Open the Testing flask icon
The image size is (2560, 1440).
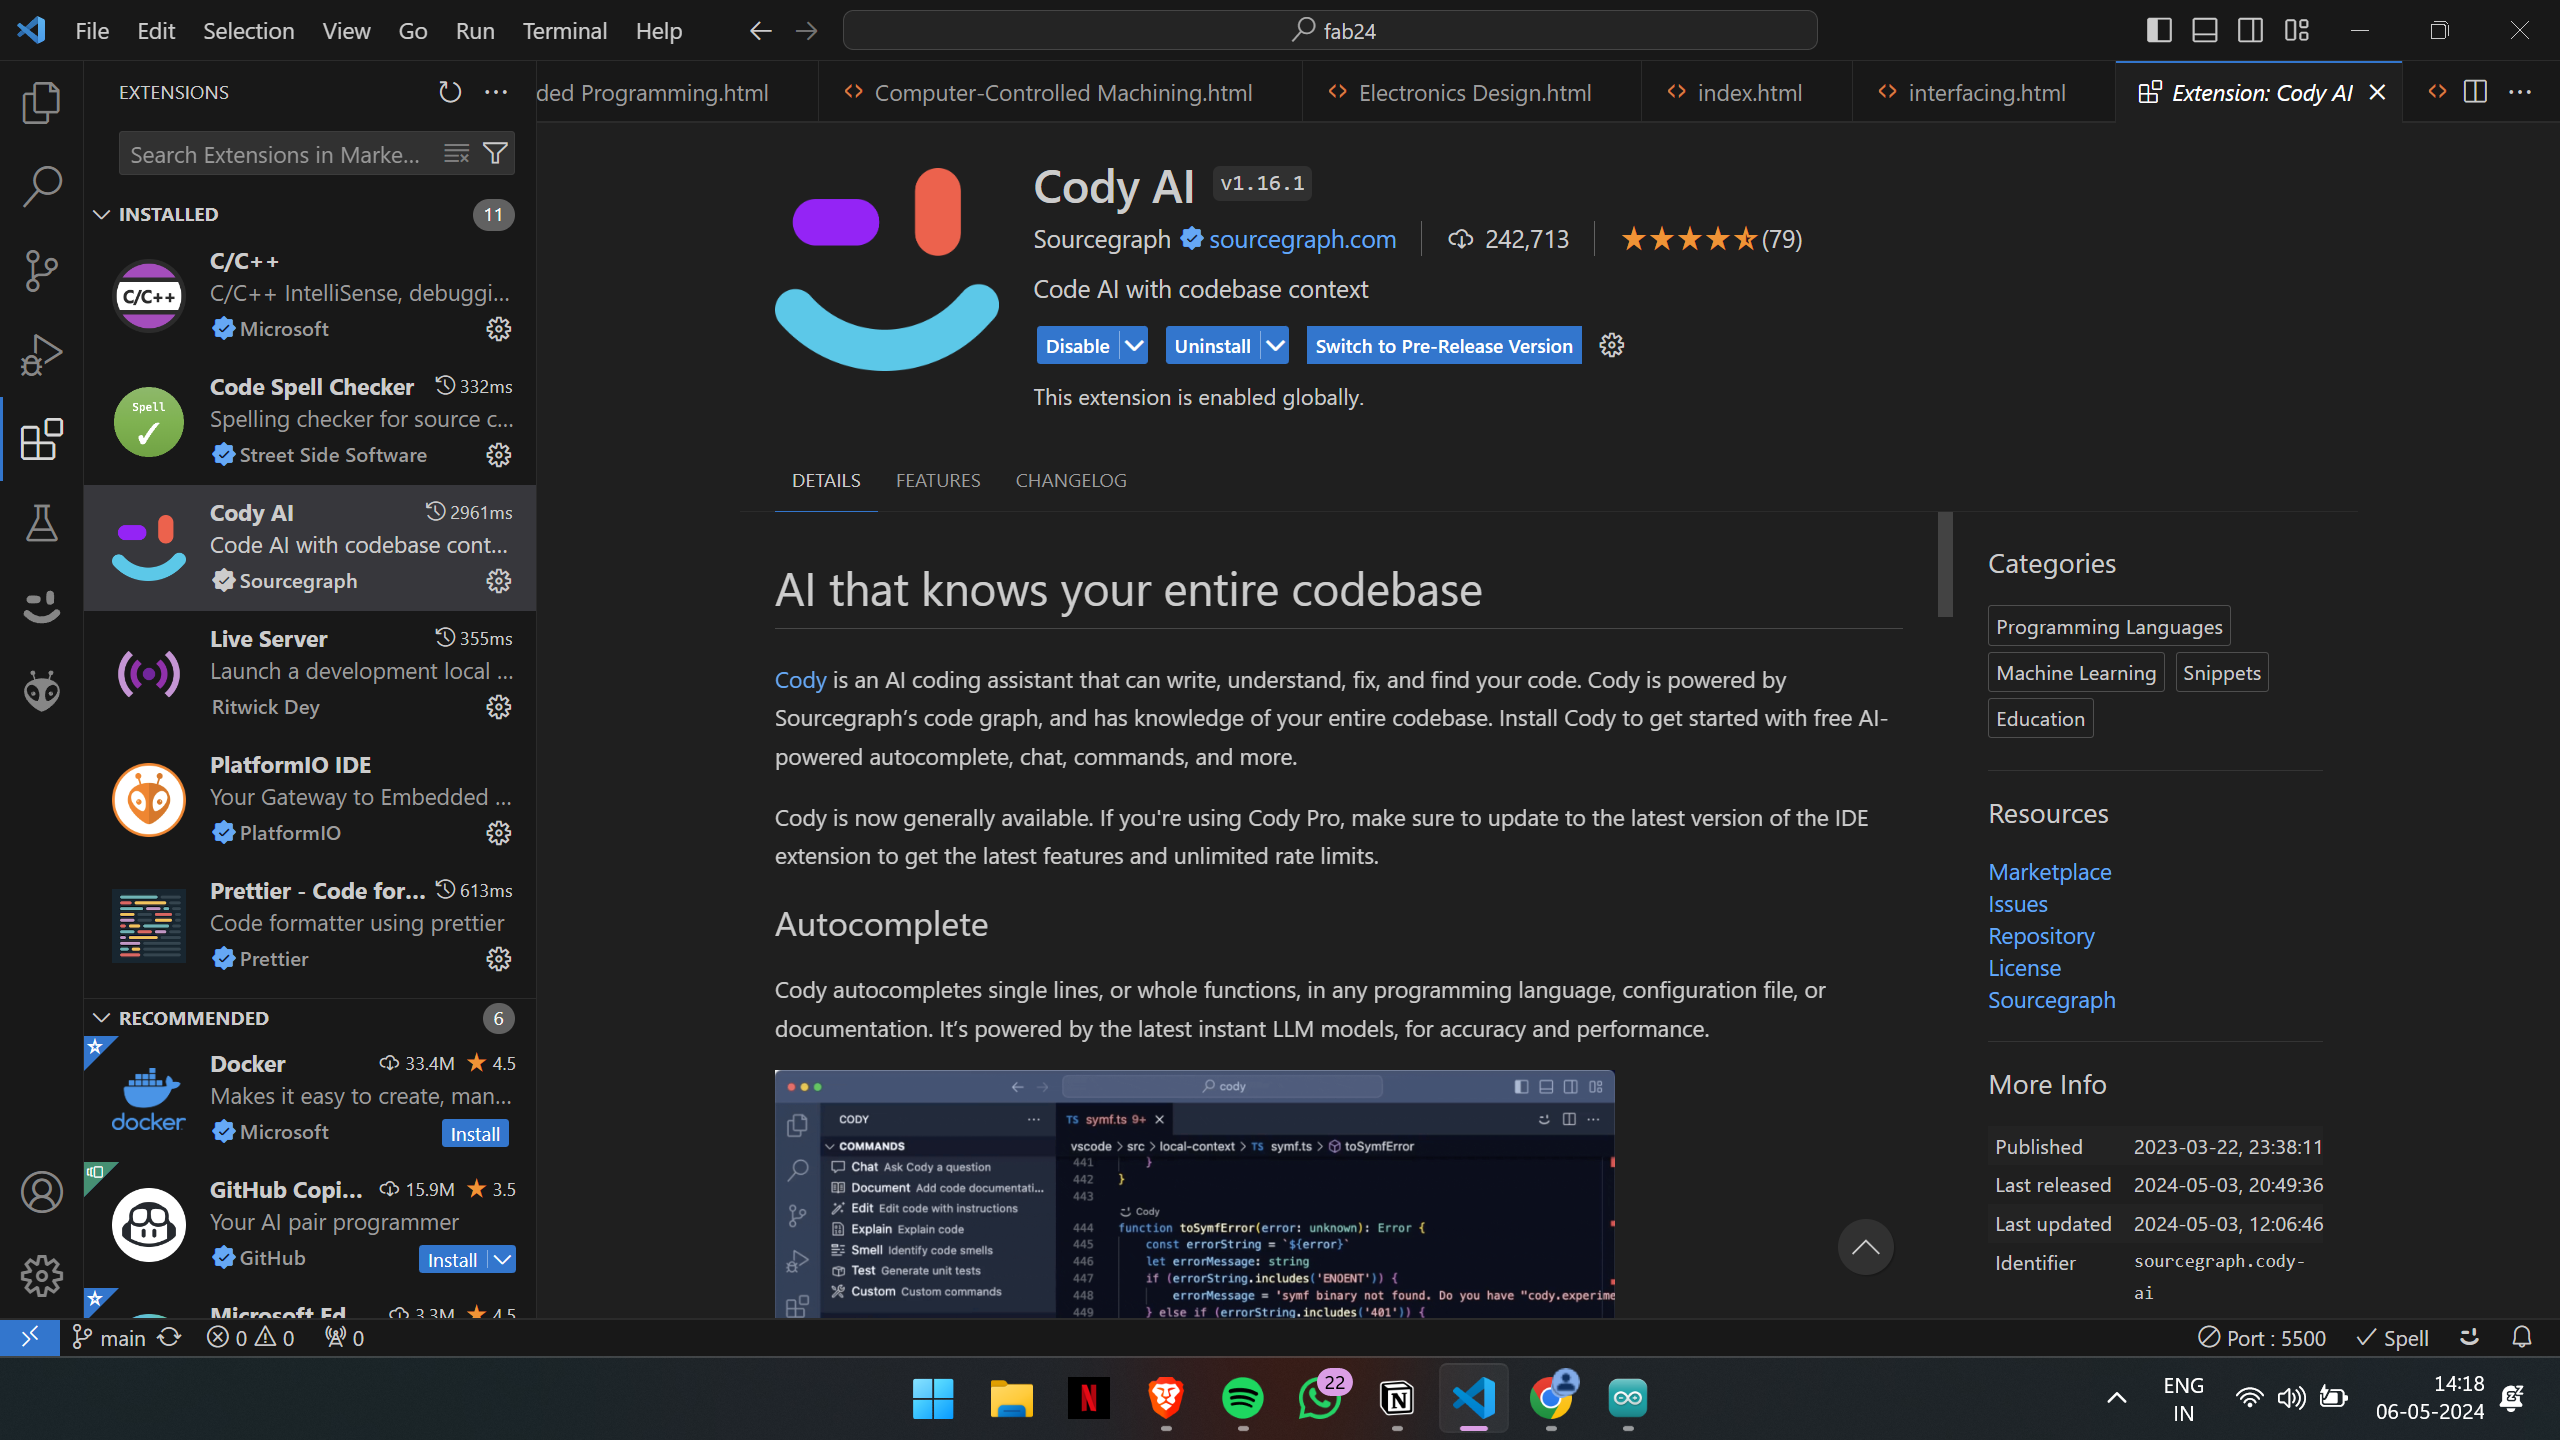click(41, 523)
